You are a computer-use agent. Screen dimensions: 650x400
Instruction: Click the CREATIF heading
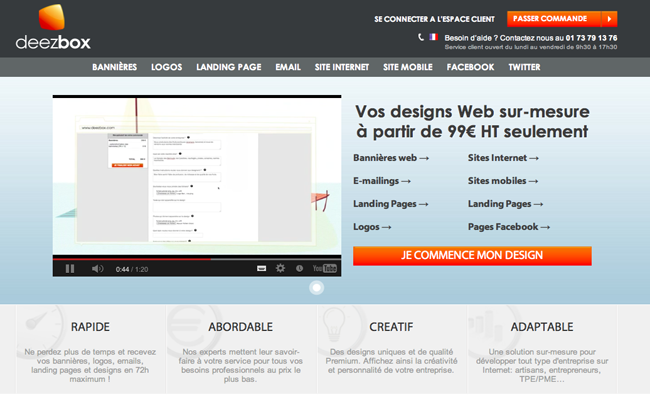pos(391,327)
